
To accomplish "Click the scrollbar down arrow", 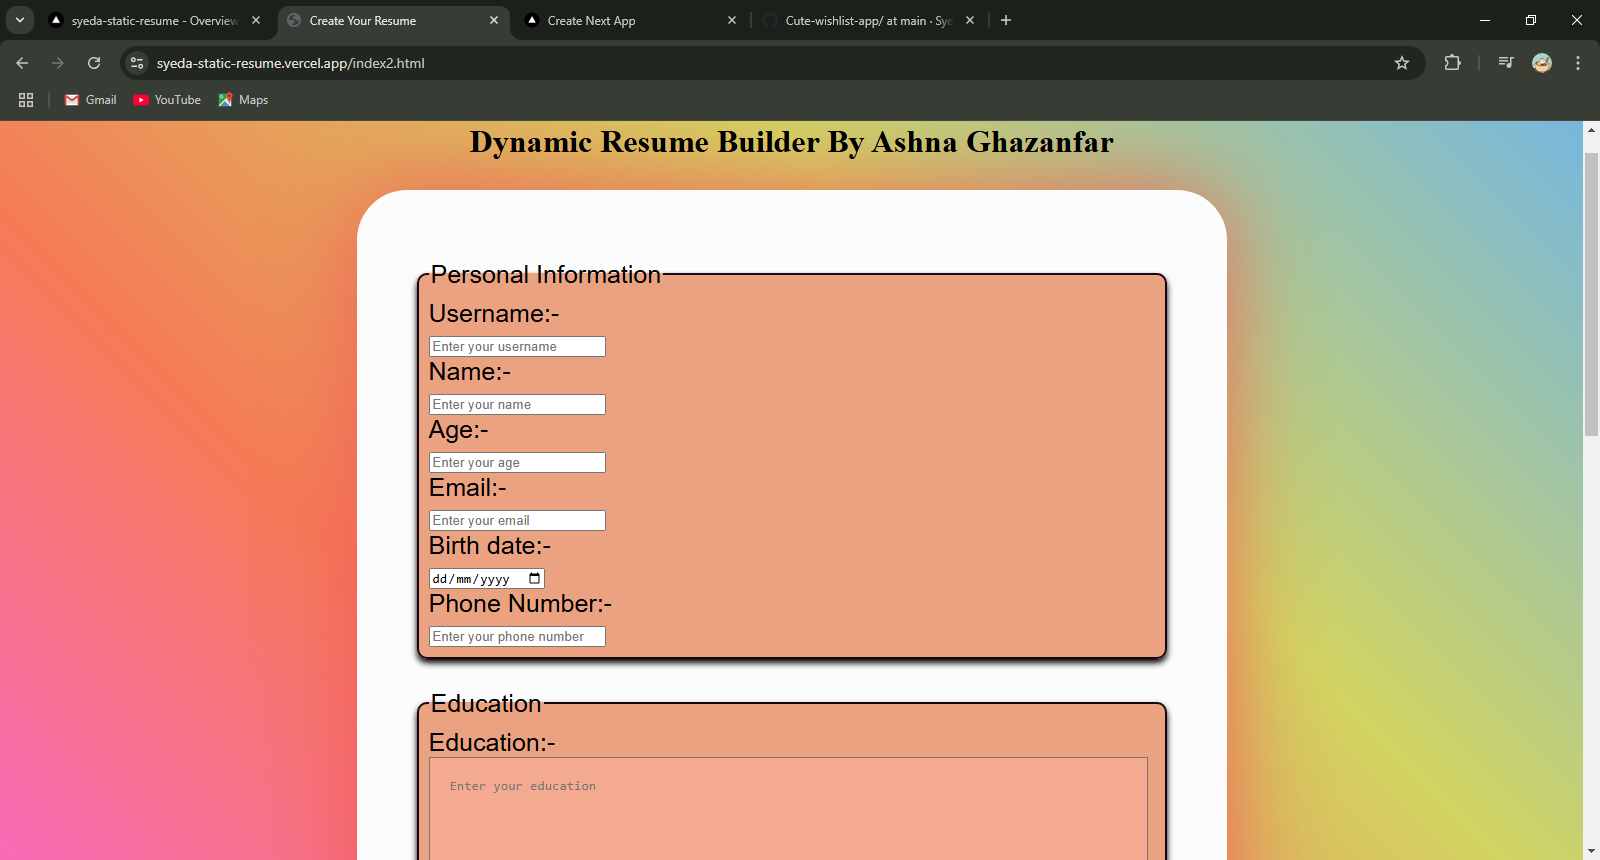I will (1591, 851).
